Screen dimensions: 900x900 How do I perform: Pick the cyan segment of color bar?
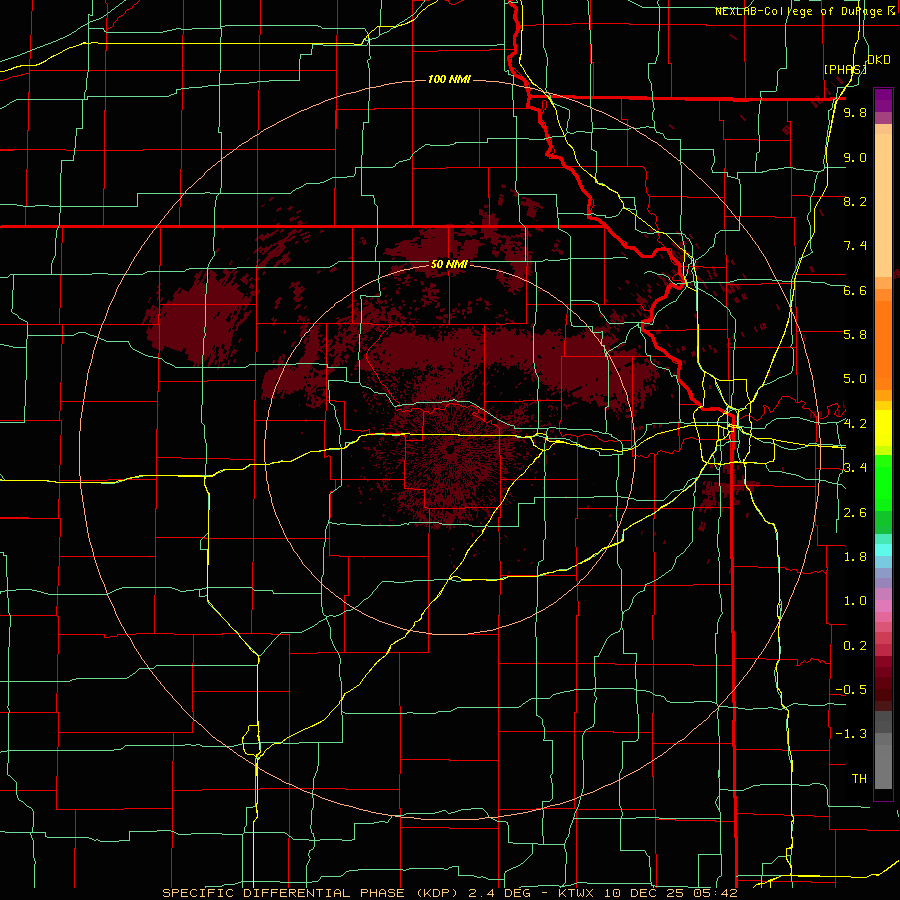tap(883, 550)
